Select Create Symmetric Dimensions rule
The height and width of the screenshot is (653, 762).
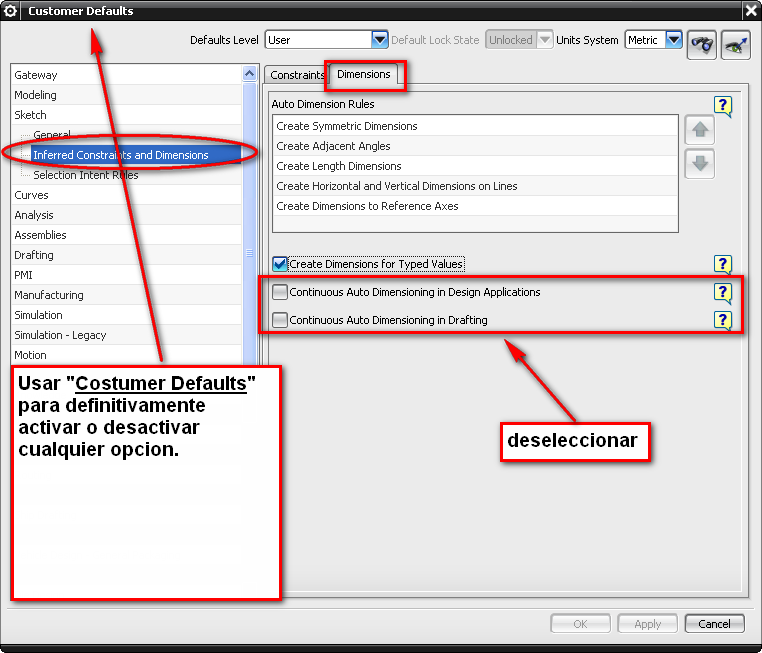click(347, 126)
